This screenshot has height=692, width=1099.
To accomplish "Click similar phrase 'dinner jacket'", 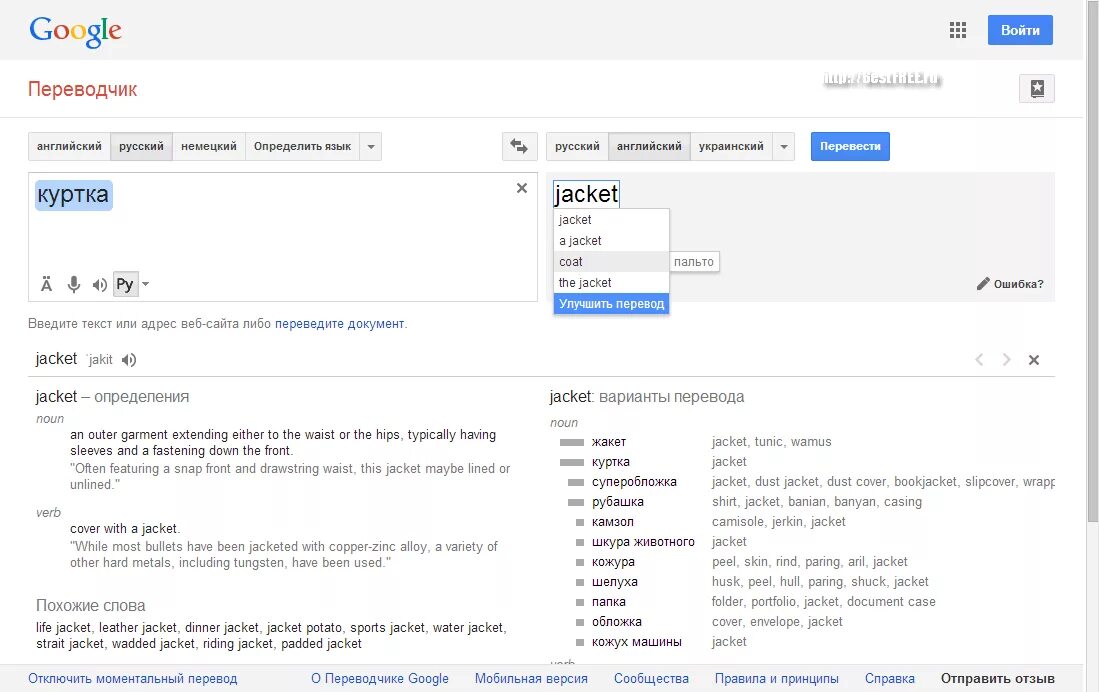I will [x=221, y=627].
